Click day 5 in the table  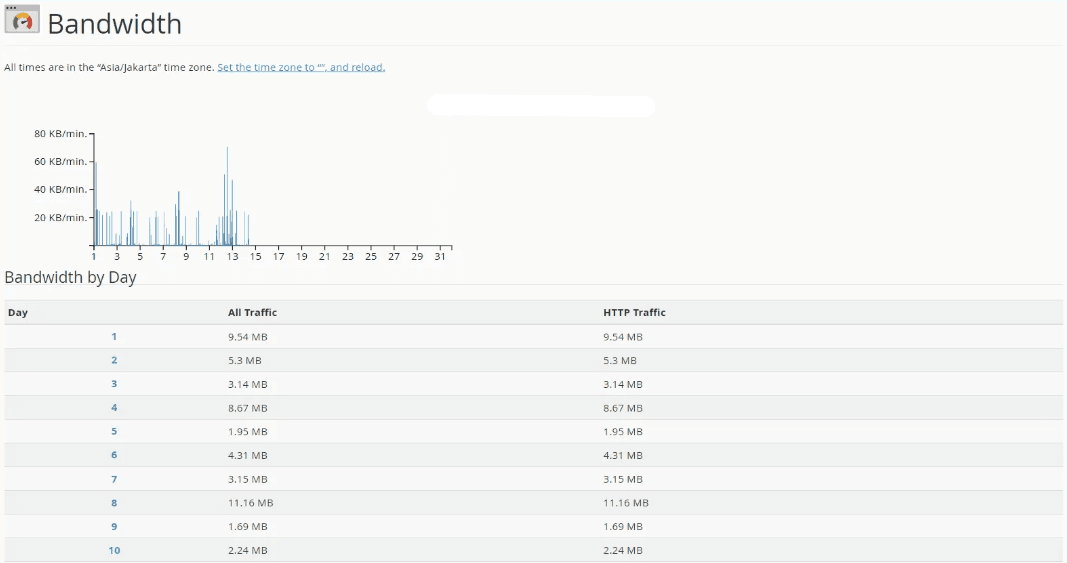point(114,431)
